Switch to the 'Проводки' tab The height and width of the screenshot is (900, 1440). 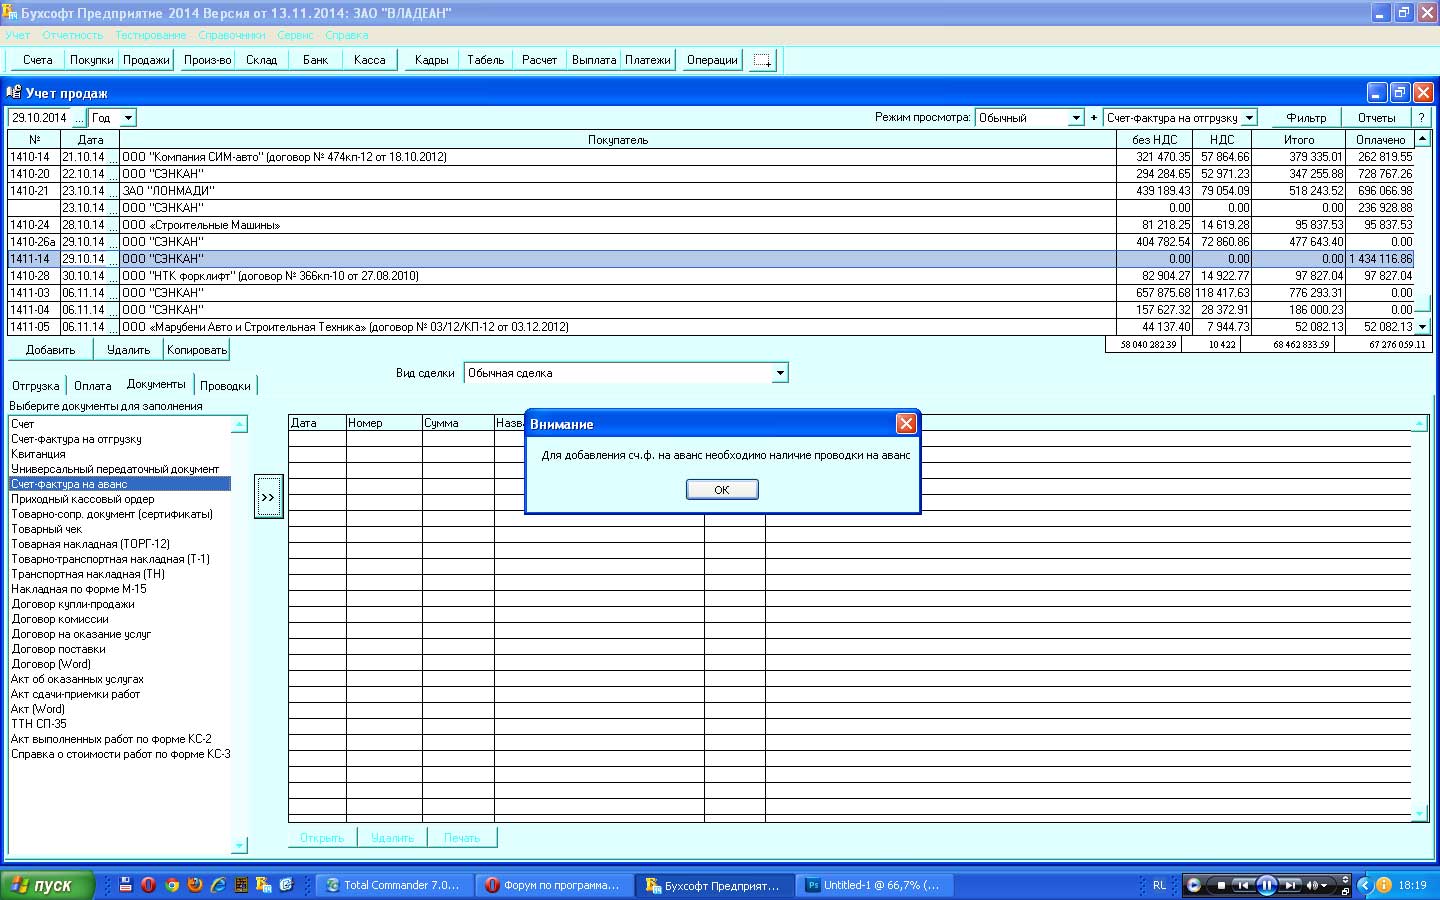[x=225, y=386]
